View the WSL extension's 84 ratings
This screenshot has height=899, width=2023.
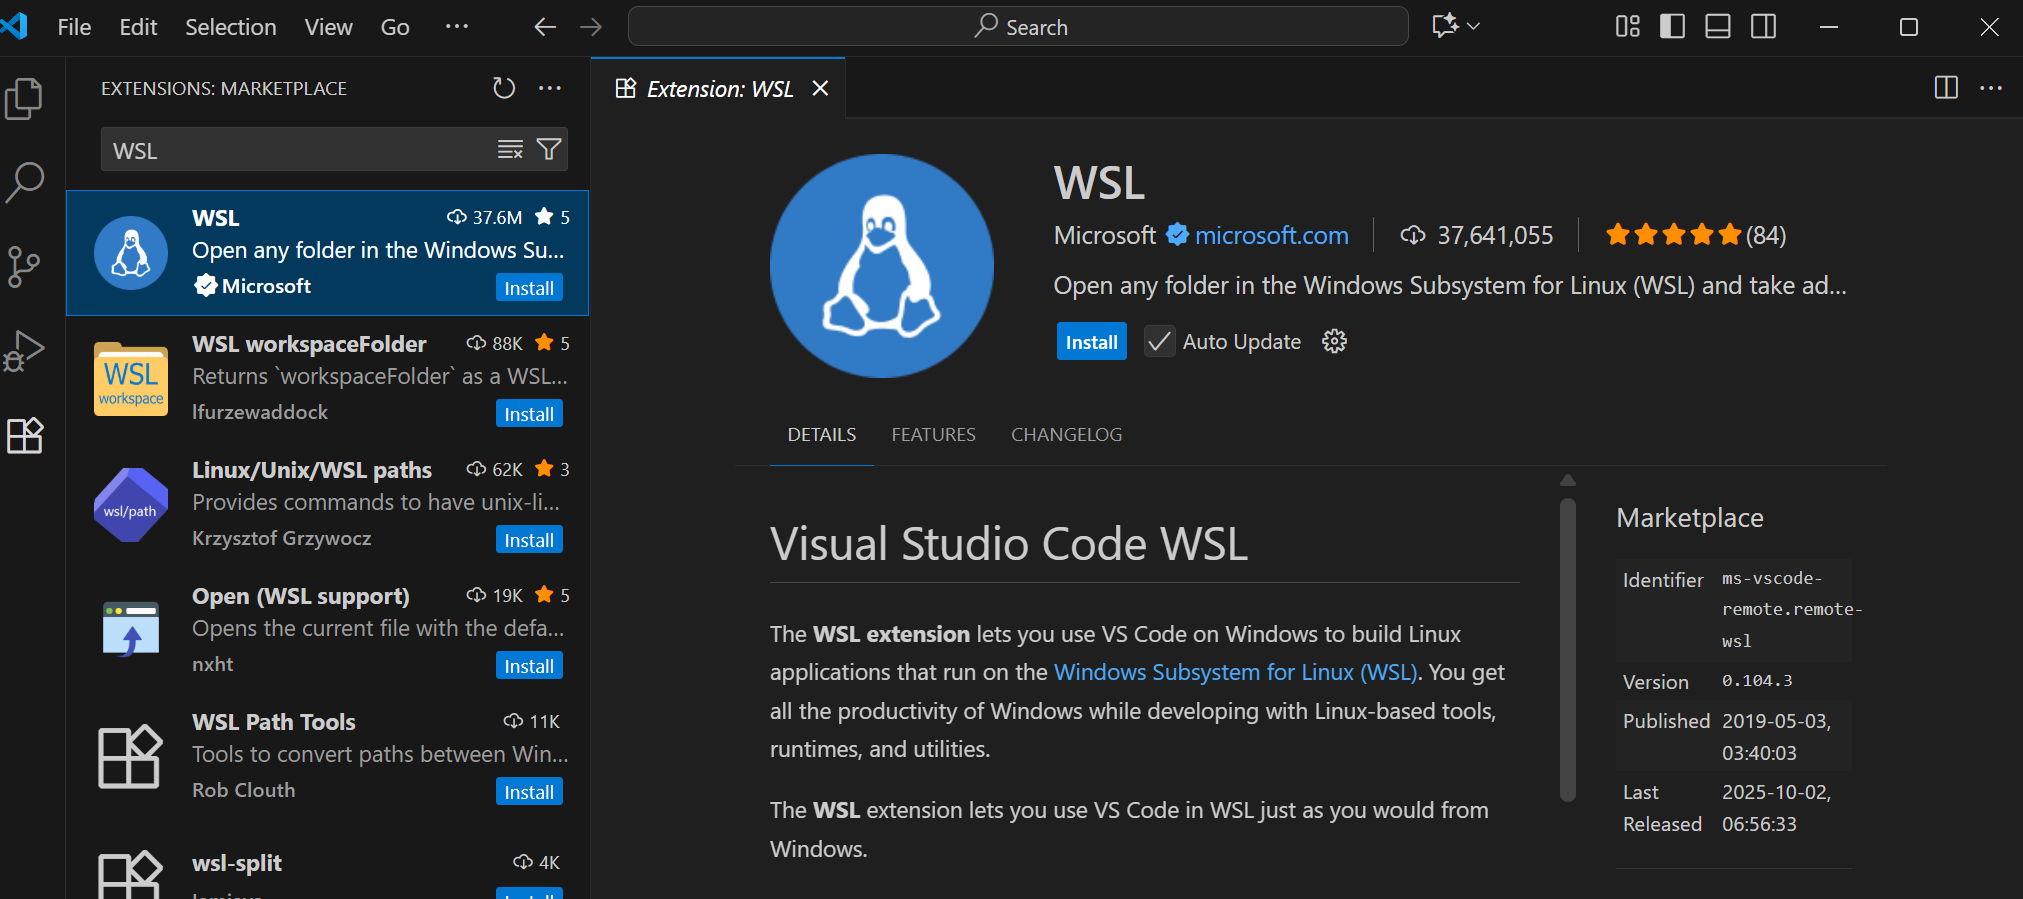tap(1695, 235)
